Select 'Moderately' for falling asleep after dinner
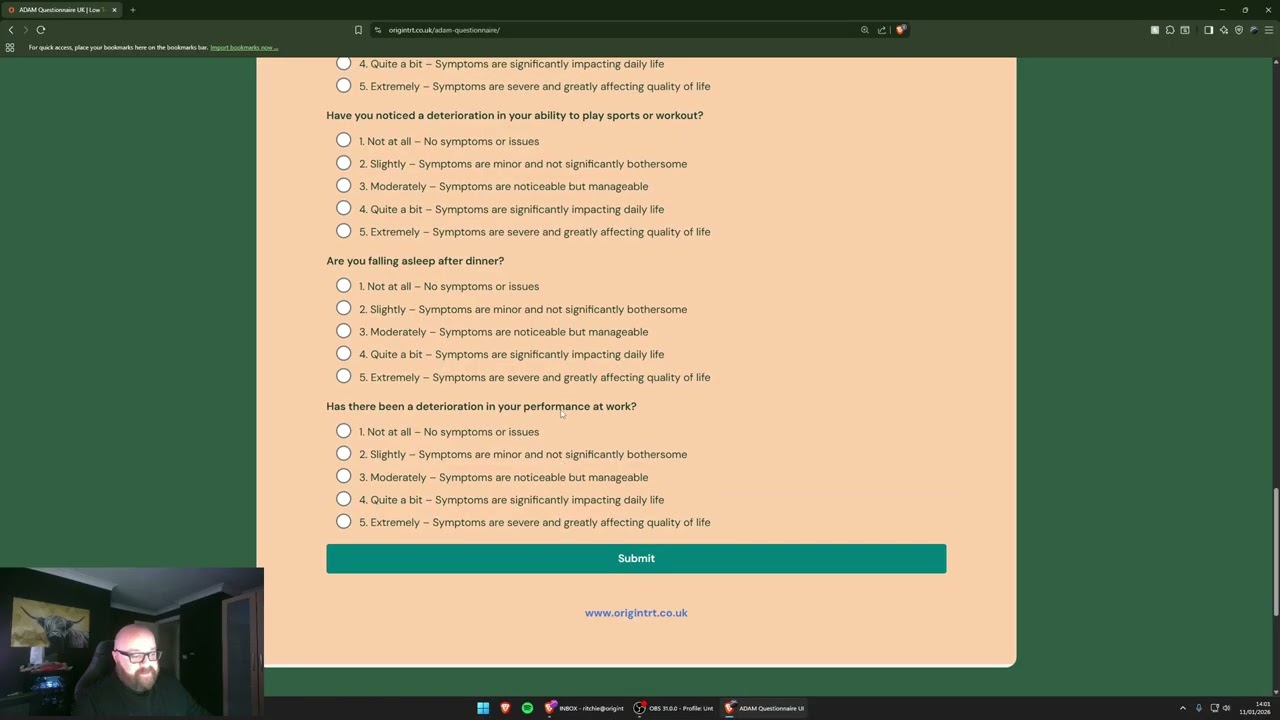This screenshot has height=720, width=1280. pyautogui.click(x=343, y=331)
